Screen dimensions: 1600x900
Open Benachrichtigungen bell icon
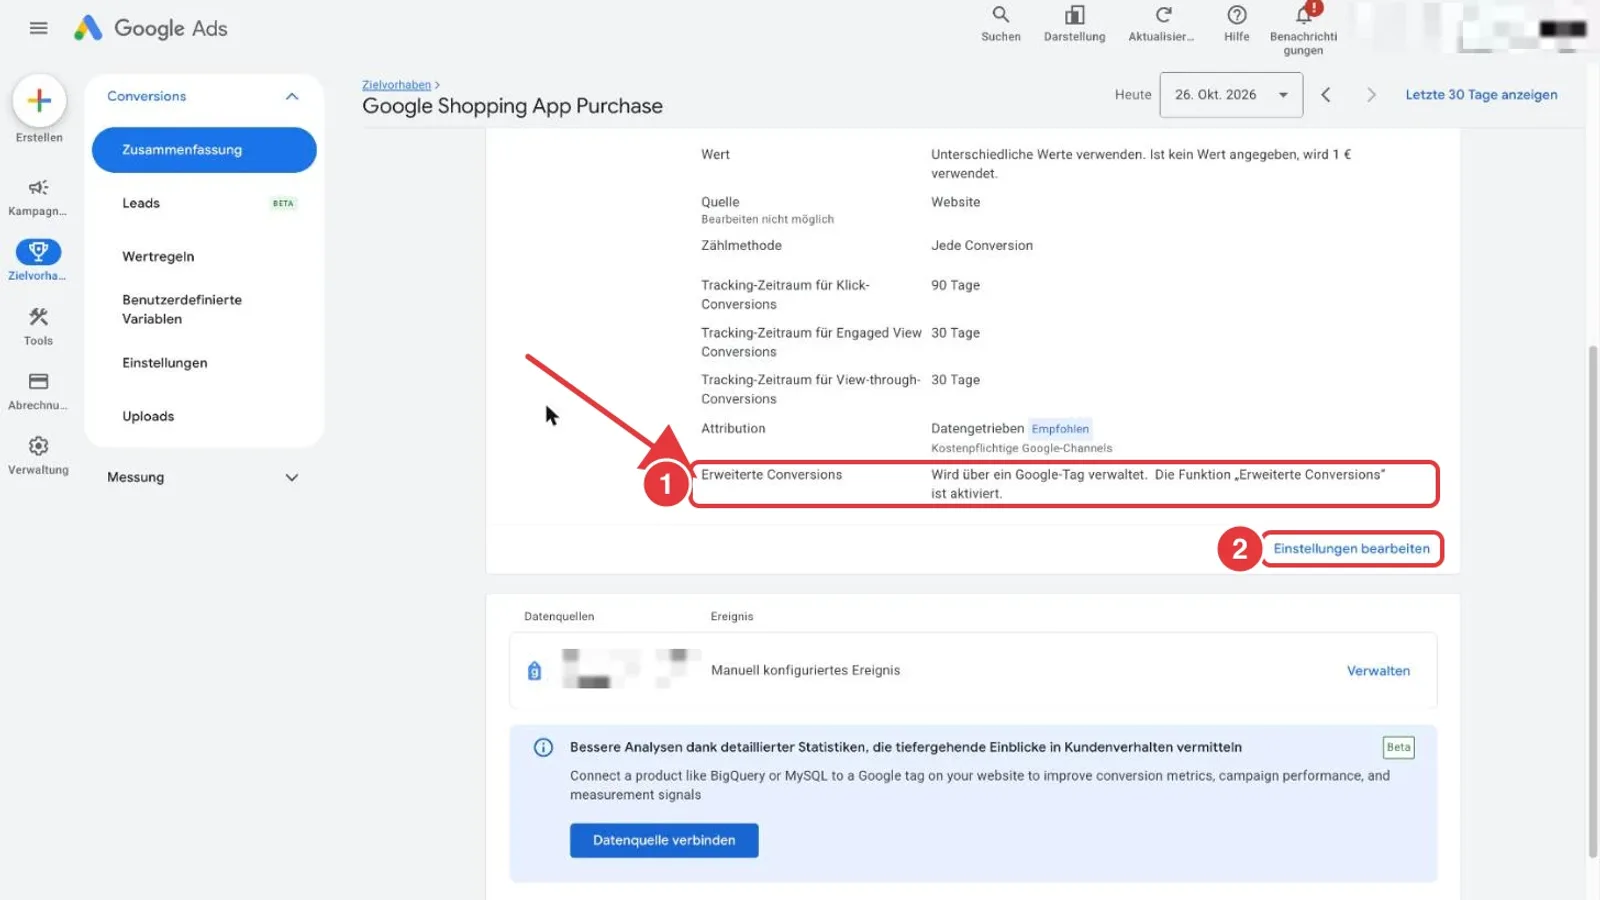(x=1304, y=14)
